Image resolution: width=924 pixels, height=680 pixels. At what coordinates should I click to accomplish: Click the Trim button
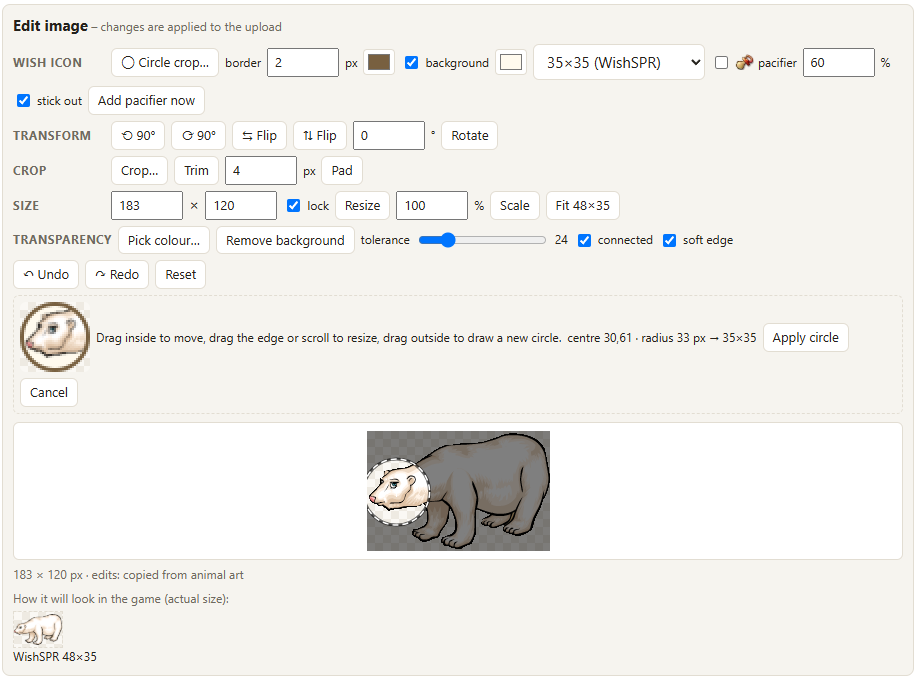pos(196,171)
